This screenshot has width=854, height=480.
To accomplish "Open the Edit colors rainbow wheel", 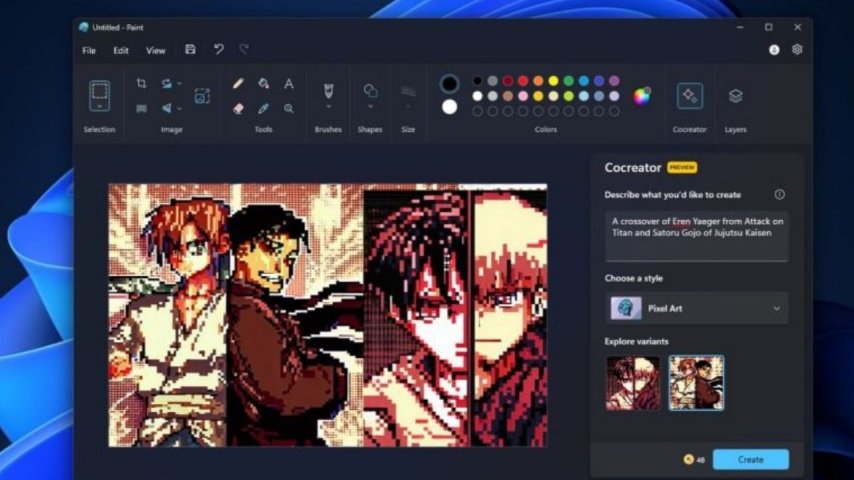I will point(642,96).
